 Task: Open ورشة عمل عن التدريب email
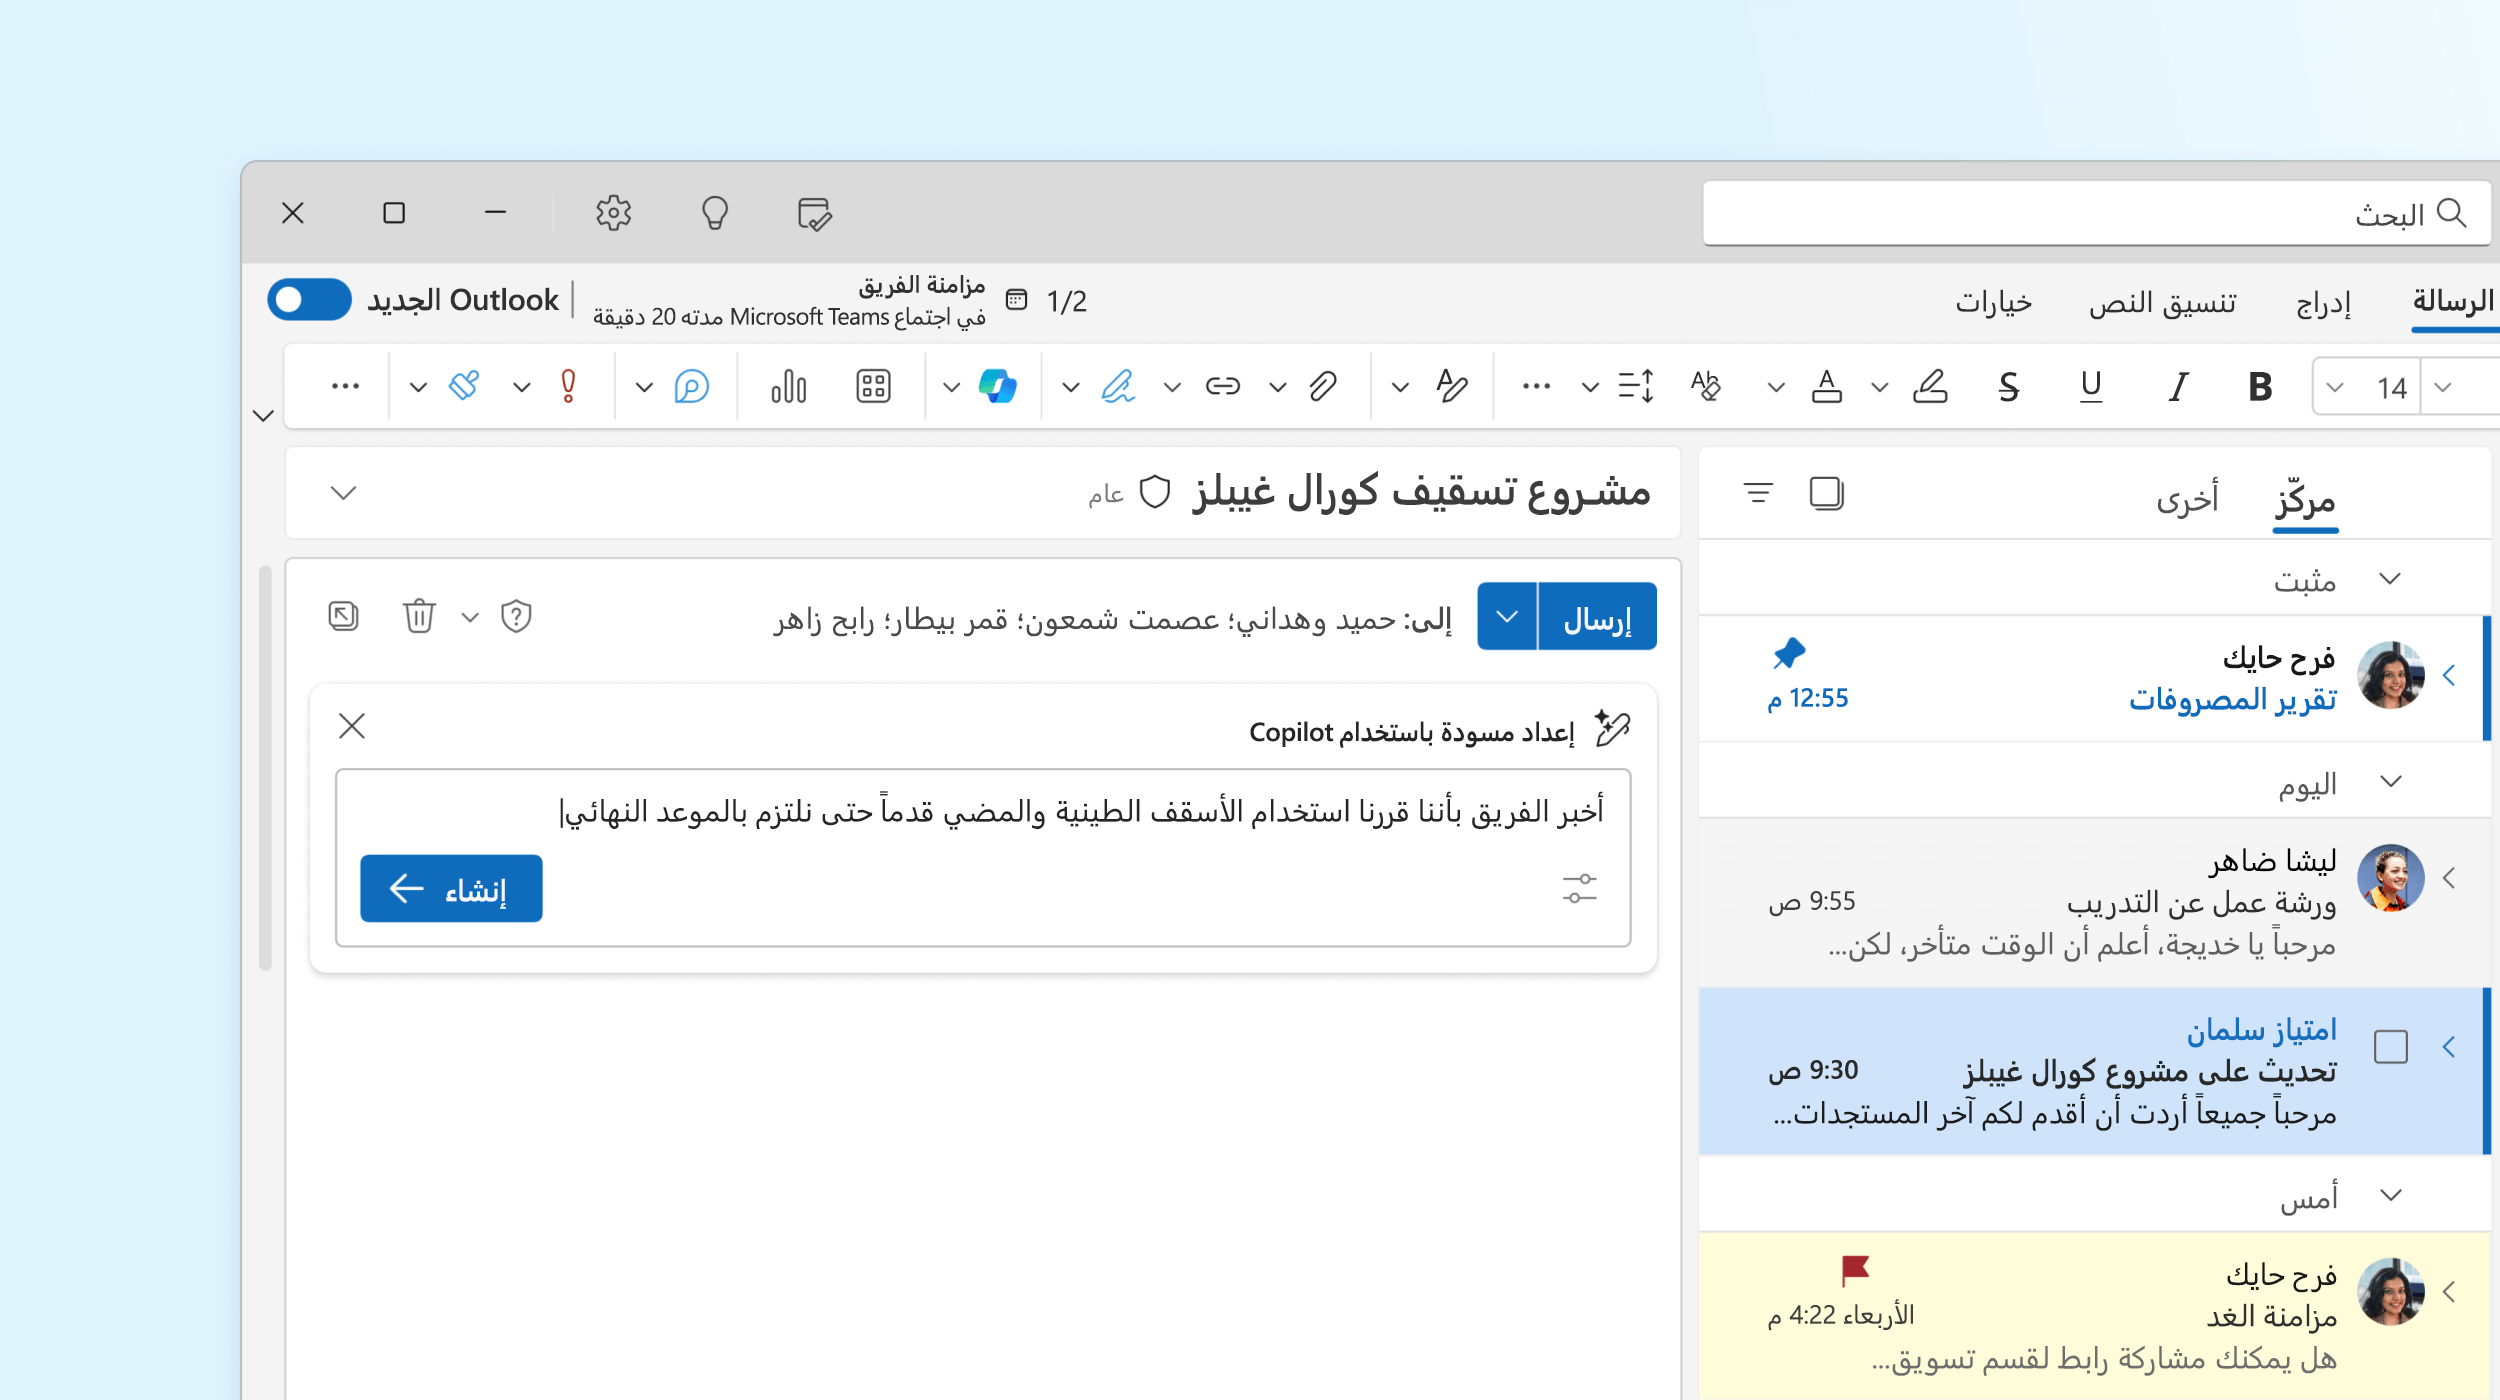coord(2094,902)
